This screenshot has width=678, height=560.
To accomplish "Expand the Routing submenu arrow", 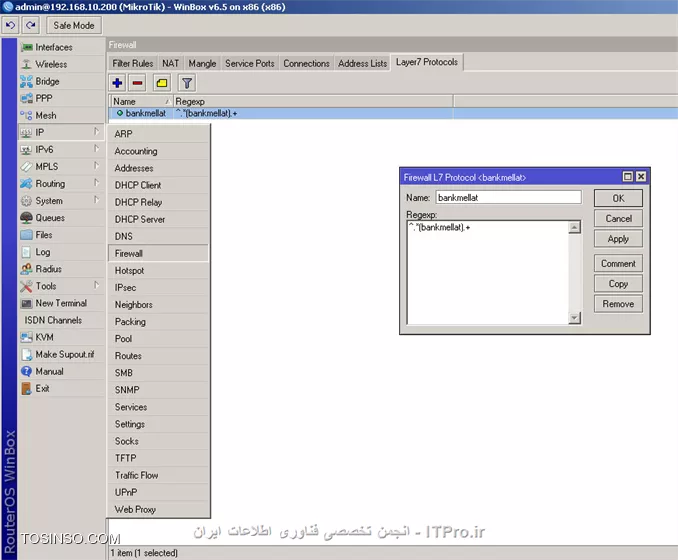I will click(96, 183).
